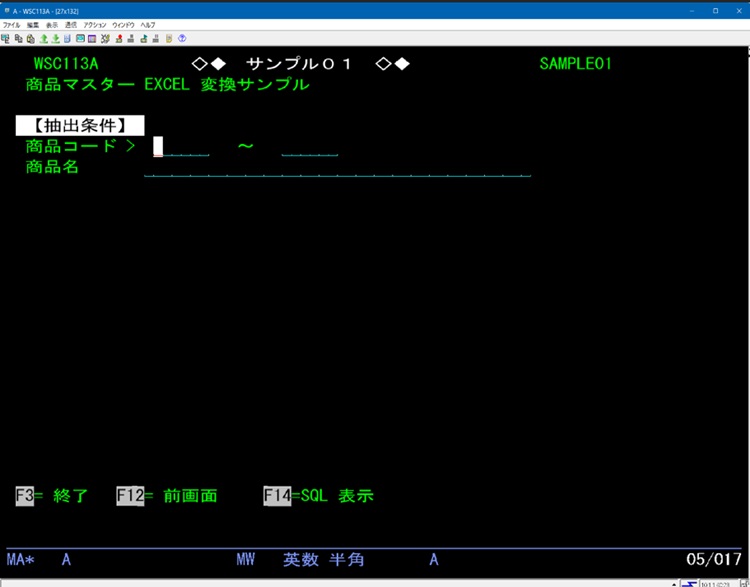750x587 pixels.
Task: Click the blue help question mark icon
Action: pos(182,38)
